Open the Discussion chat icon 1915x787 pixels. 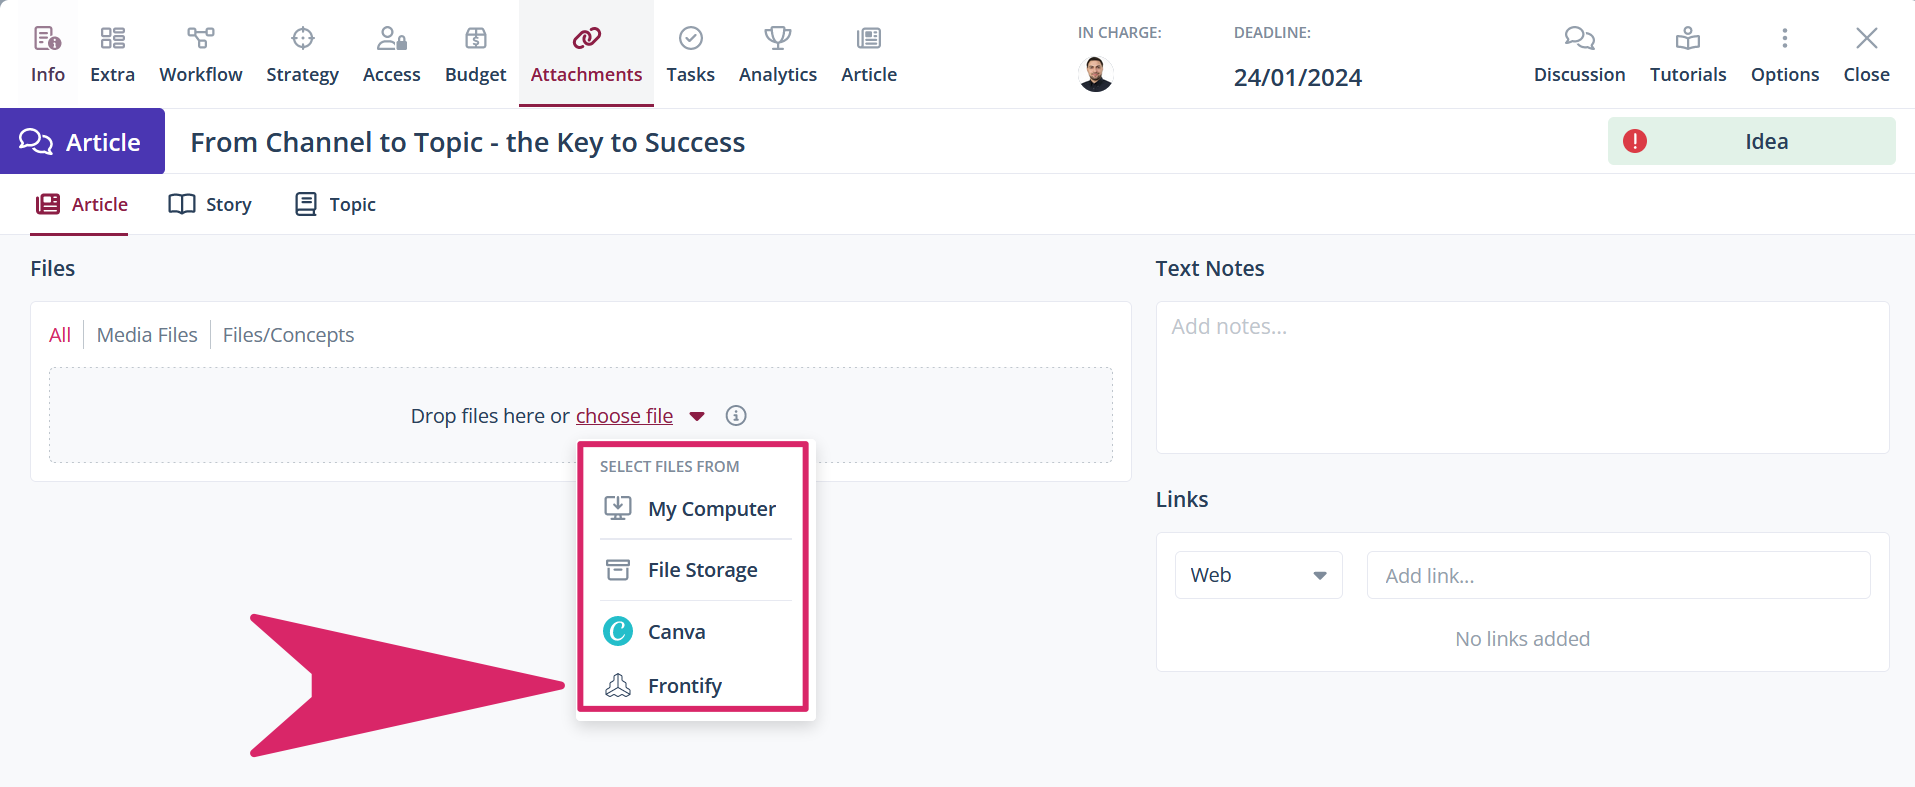(x=1579, y=39)
